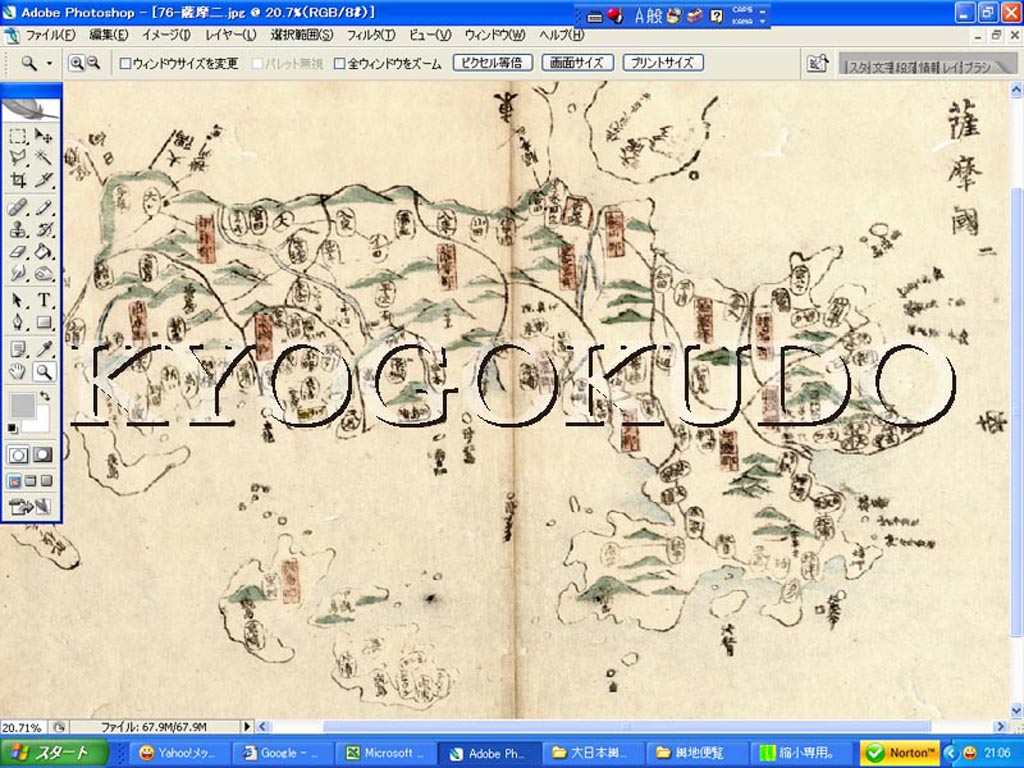Click horizontal scrollbar right arrow
1024x768 pixels.
click(1001, 726)
